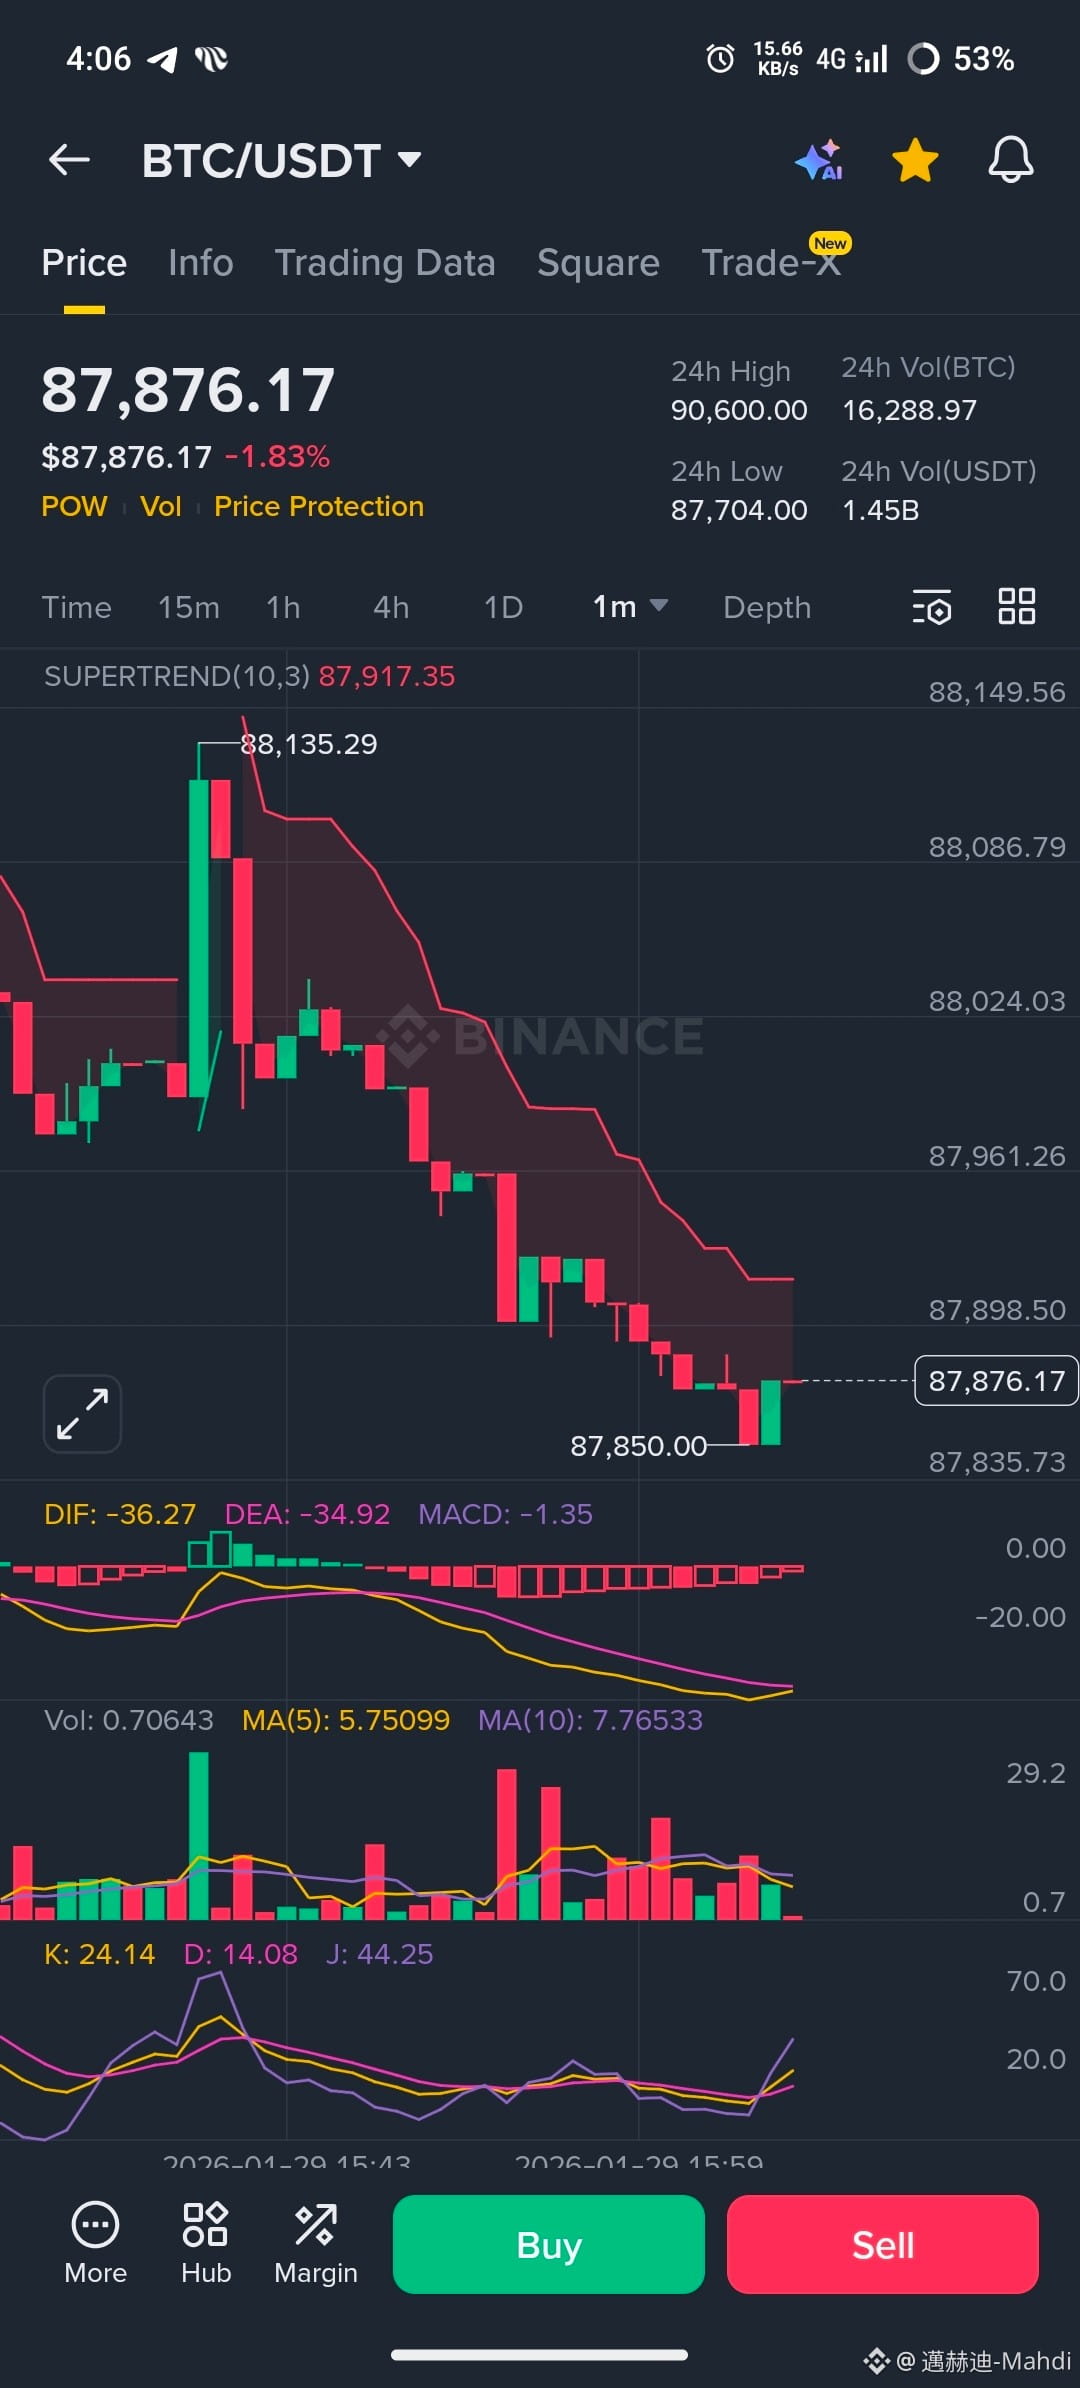Select the 15m chart interval
1080x2388 pixels.
[x=188, y=607]
